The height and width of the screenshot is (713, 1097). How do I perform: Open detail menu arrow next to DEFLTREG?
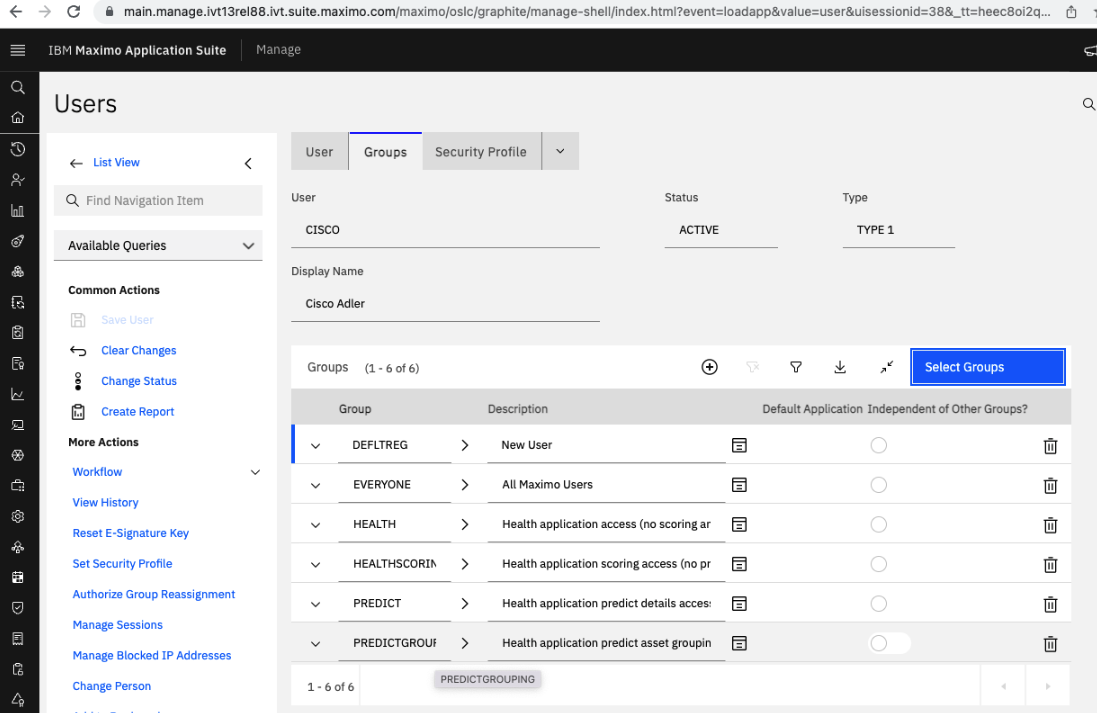(x=465, y=445)
